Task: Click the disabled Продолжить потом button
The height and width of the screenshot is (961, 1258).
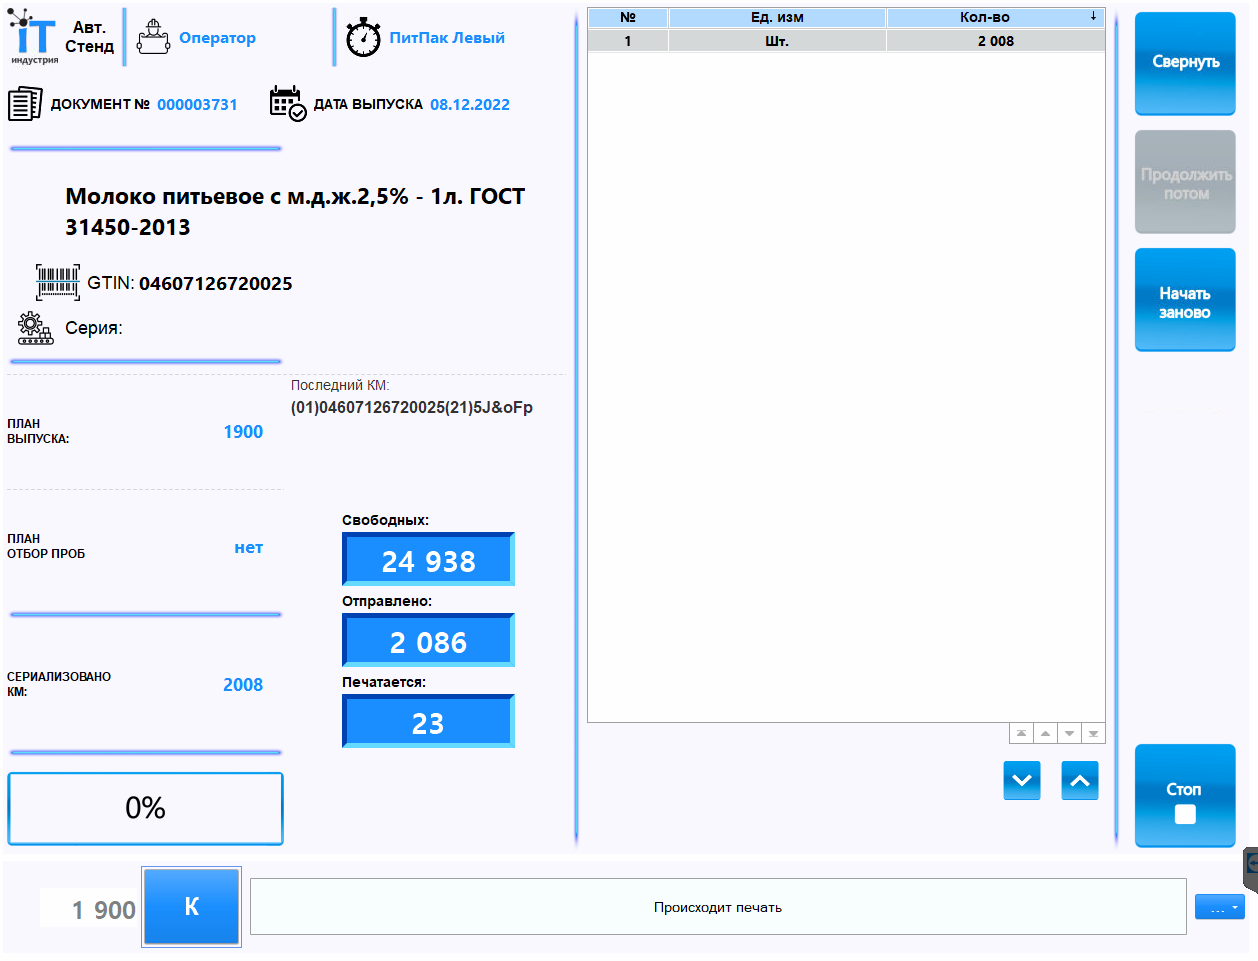Action: [x=1185, y=182]
